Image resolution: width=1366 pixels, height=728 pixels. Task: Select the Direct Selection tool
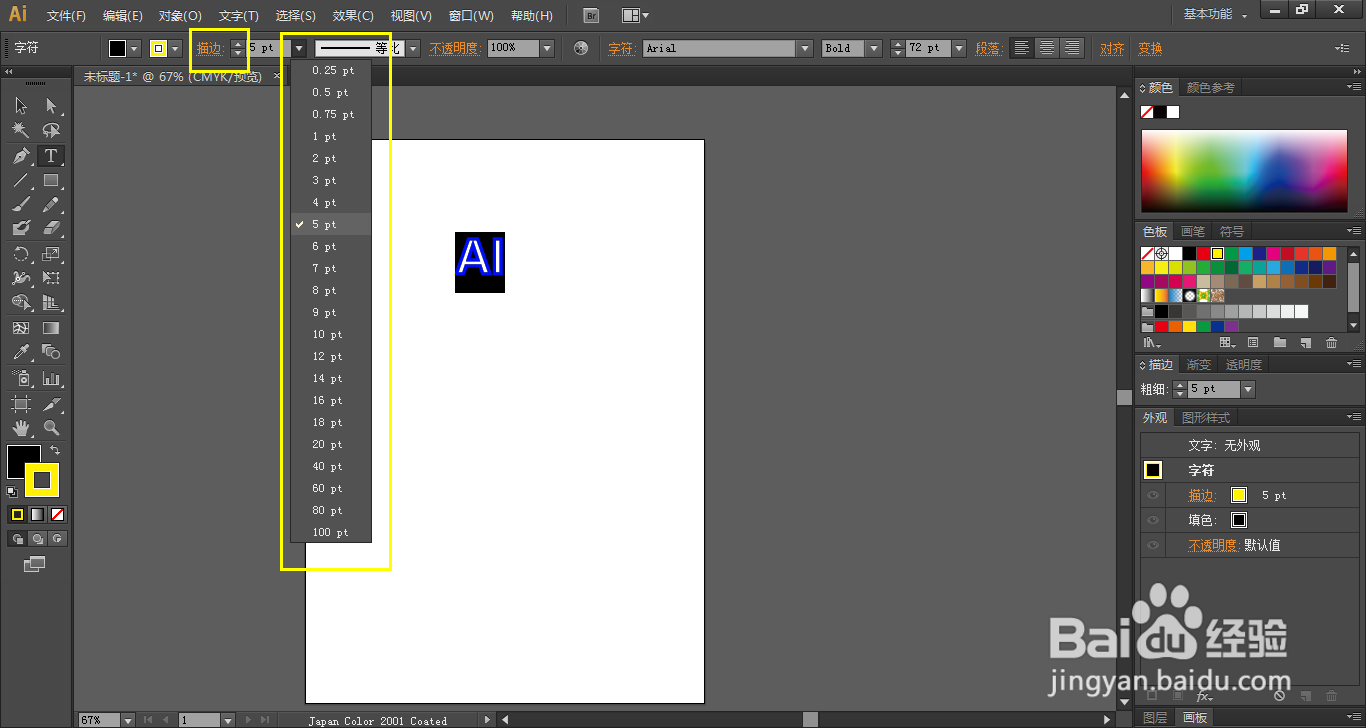[x=51, y=106]
